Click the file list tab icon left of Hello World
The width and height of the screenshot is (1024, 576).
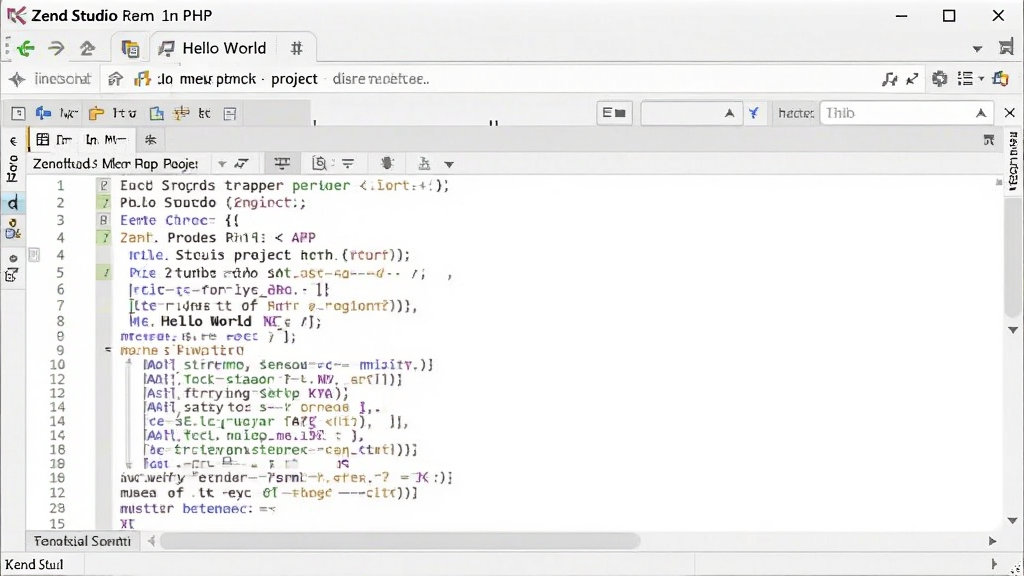(x=130, y=48)
